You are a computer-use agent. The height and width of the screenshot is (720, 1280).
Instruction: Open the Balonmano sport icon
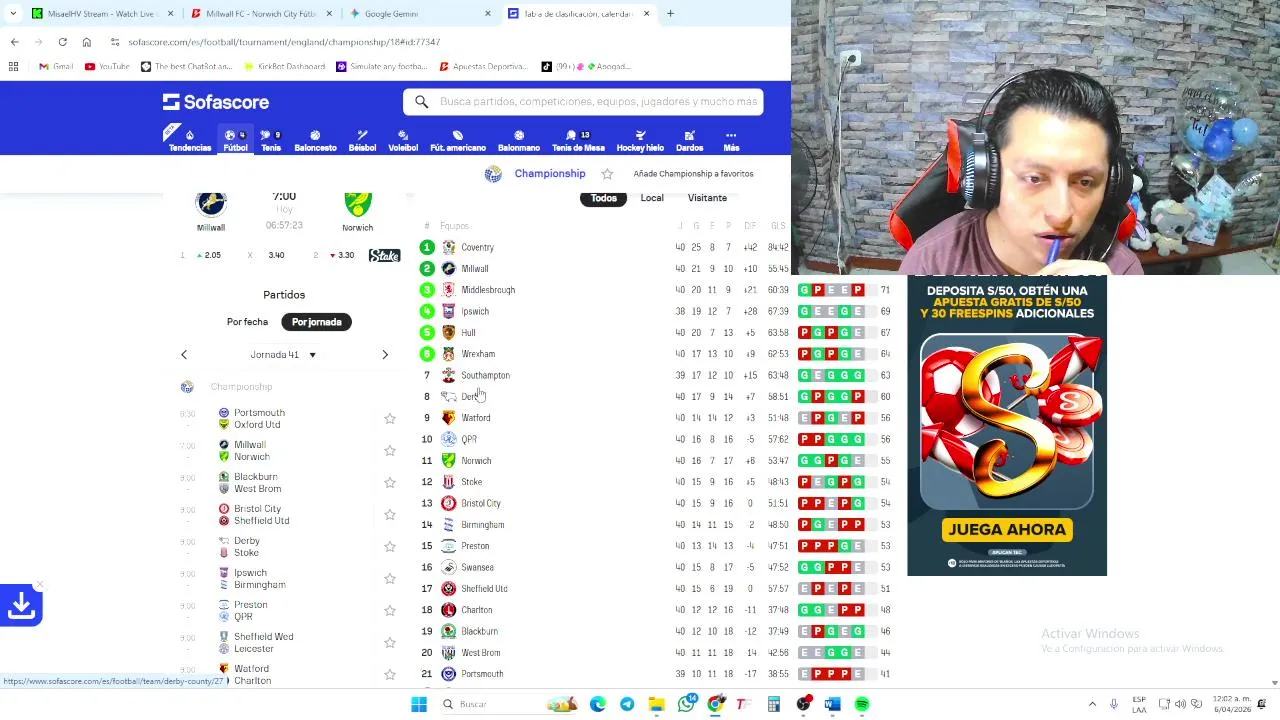point(519,141)
